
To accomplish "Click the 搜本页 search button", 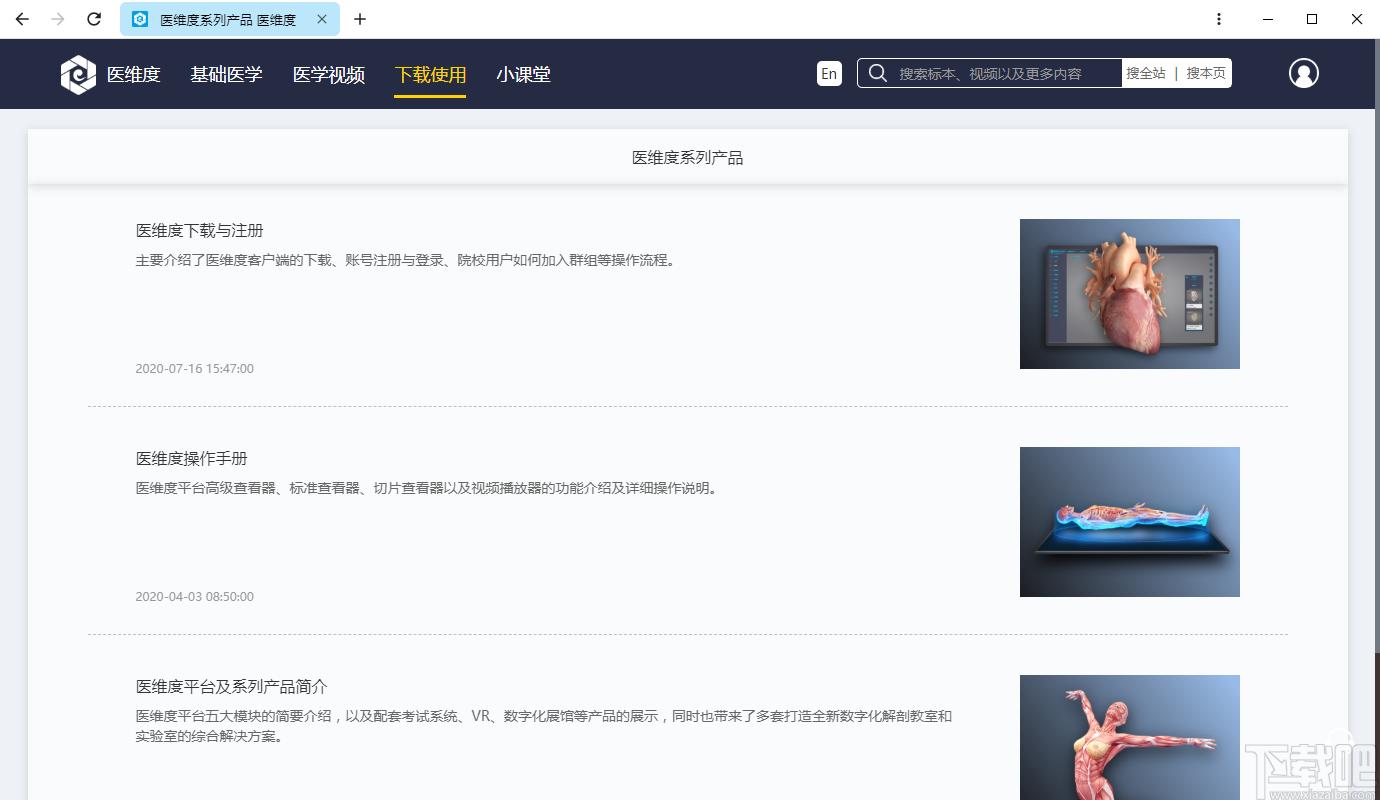I will (1206, 73).
